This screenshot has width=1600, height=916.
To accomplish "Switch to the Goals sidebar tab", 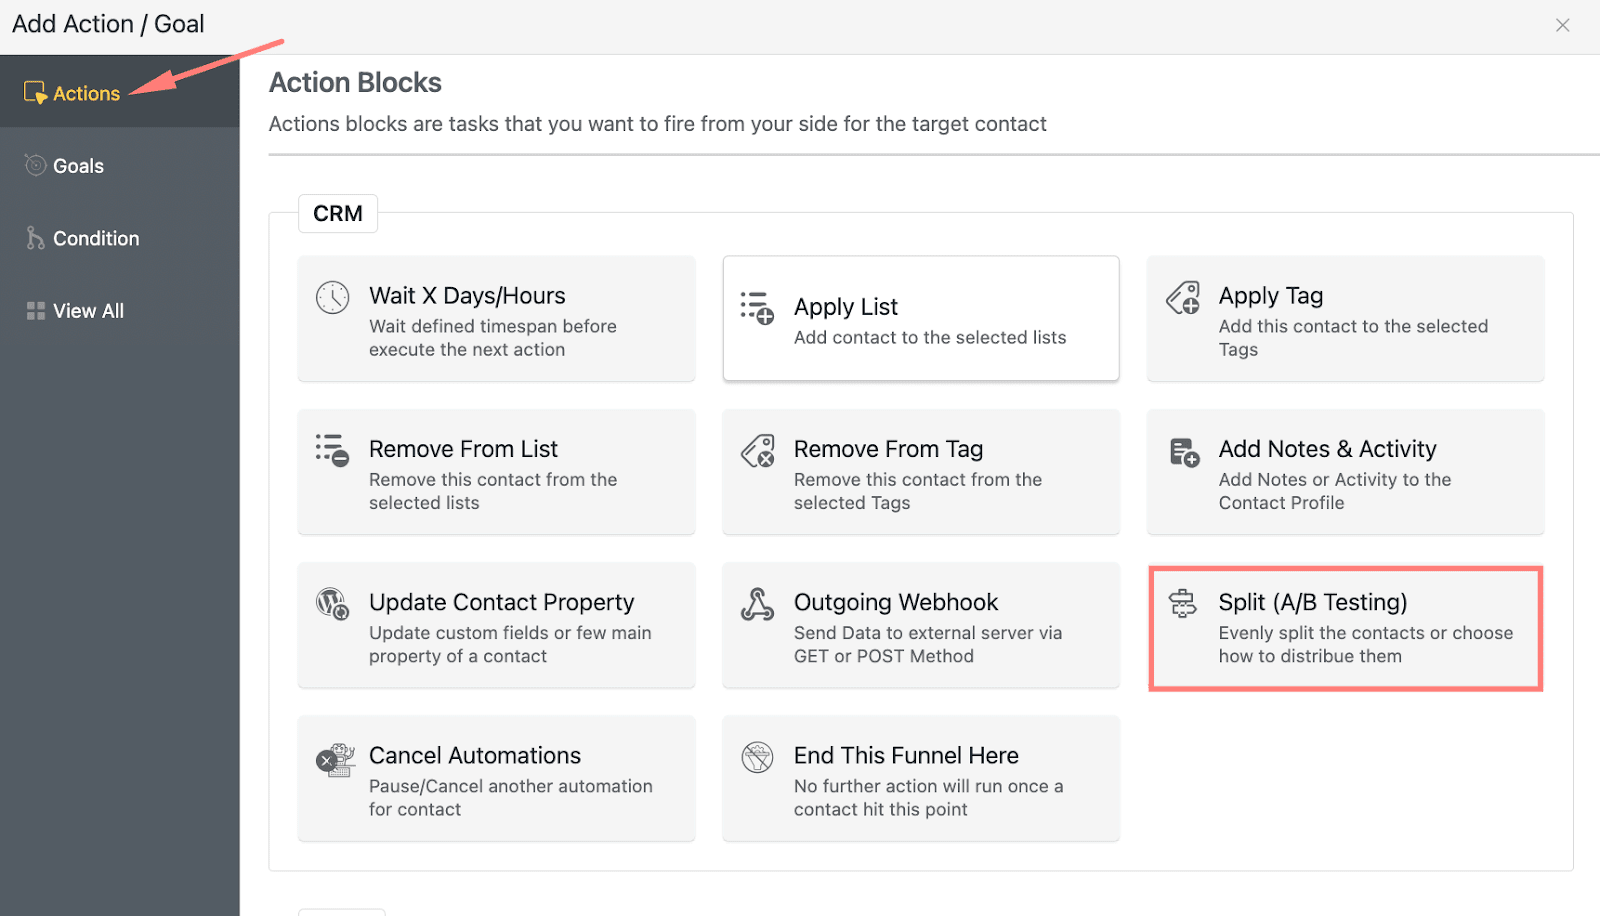I will (x=78, y=166).
